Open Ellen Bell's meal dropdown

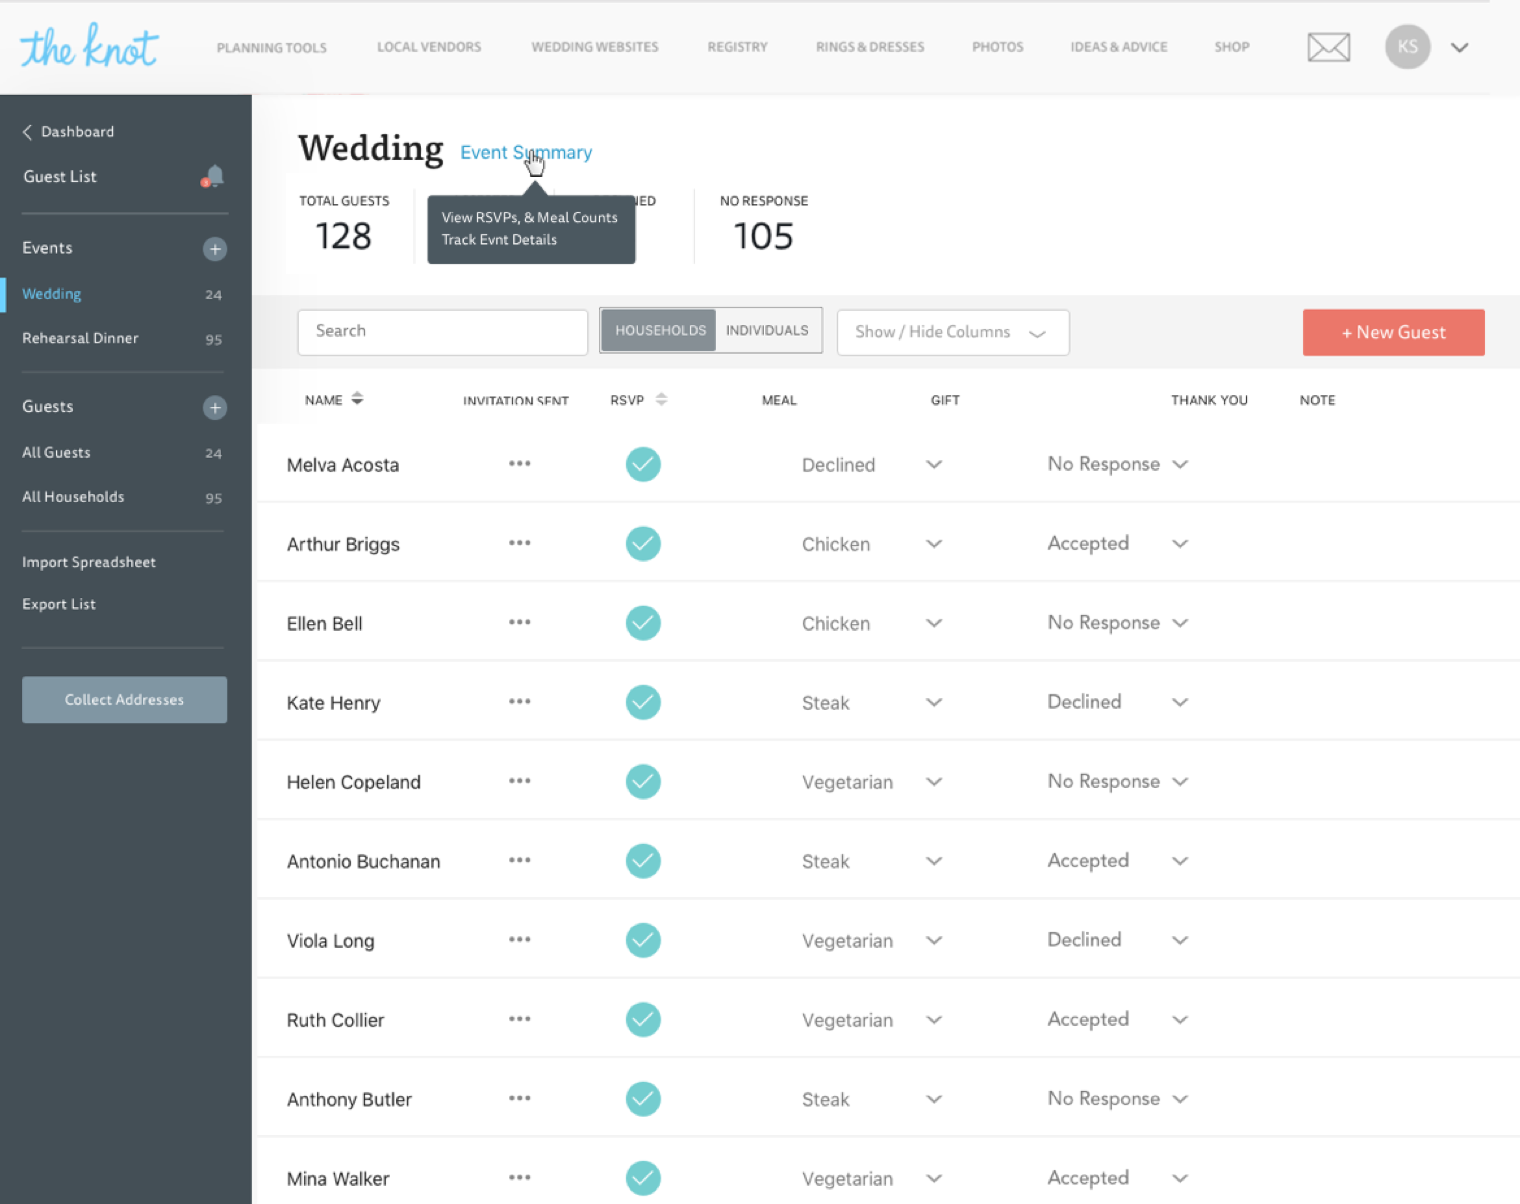coord(933,623)
